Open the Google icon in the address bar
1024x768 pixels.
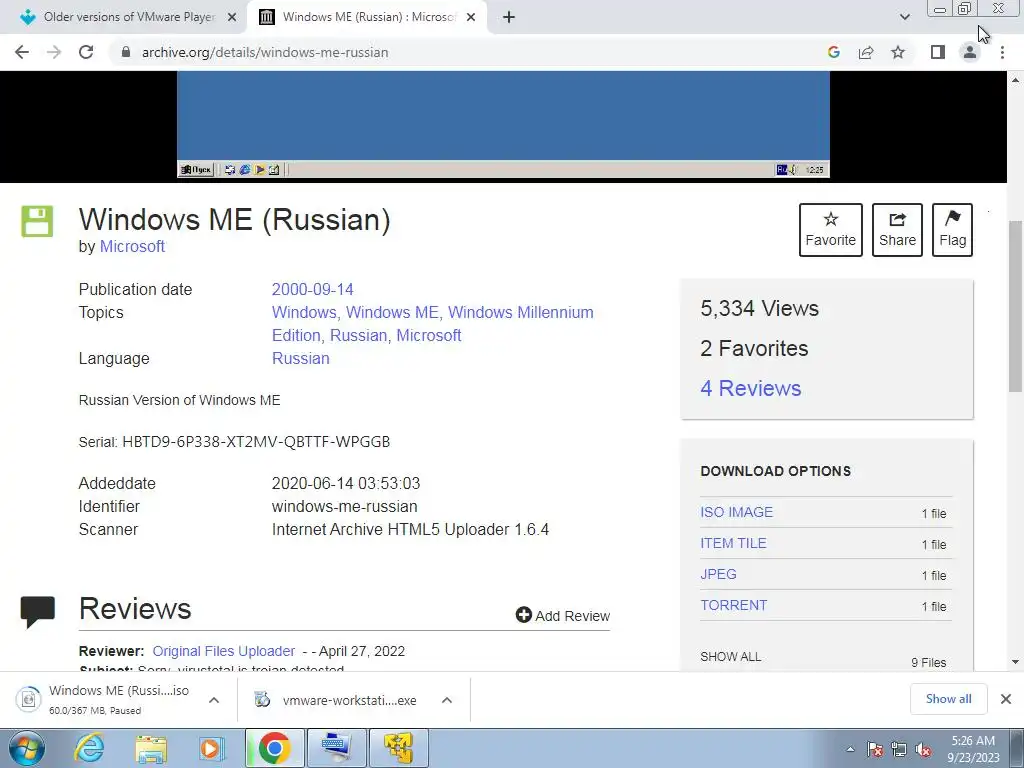[x=833, y=52]
